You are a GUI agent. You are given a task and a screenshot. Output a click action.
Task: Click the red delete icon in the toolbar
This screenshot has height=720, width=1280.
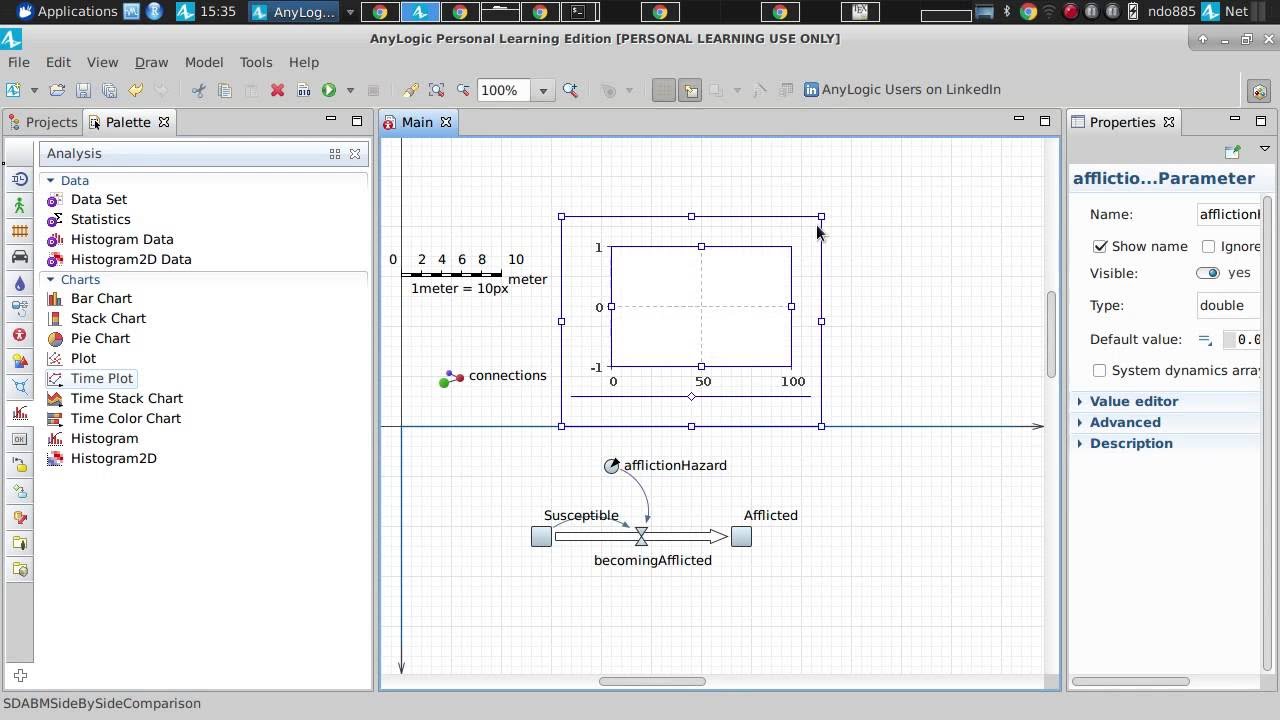pos(277,90)
